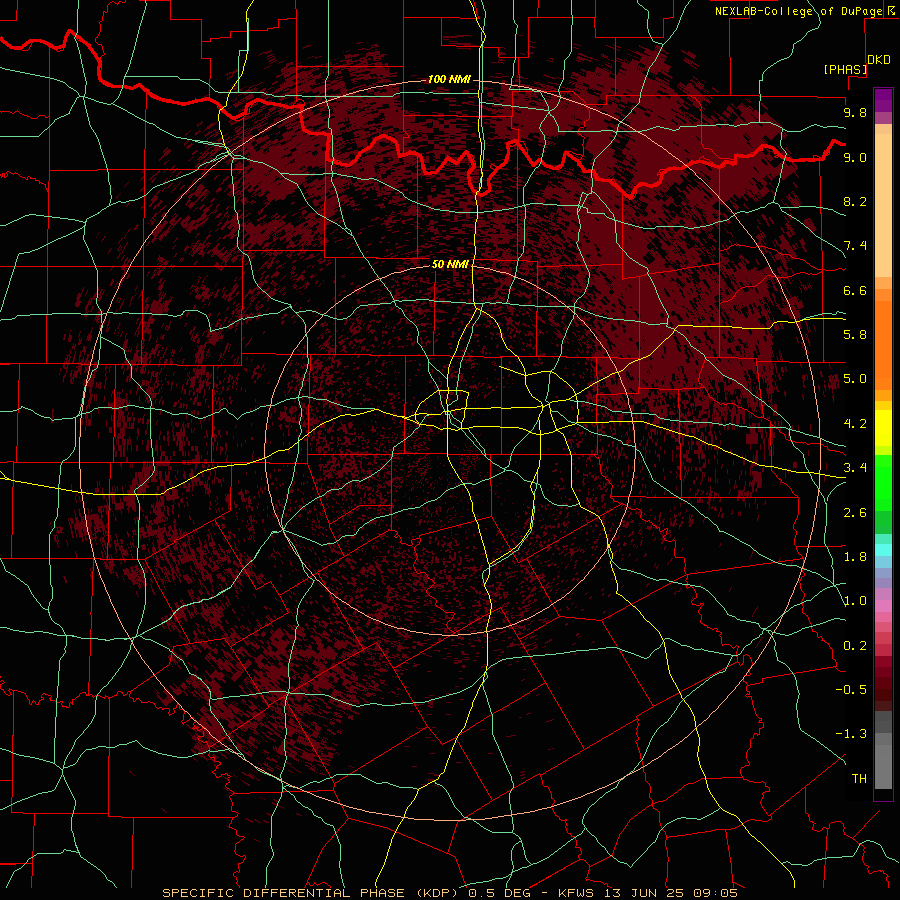Click the 3.4 value on the scale
Viewport: 900px width, 900px height.
pos(855,468)
